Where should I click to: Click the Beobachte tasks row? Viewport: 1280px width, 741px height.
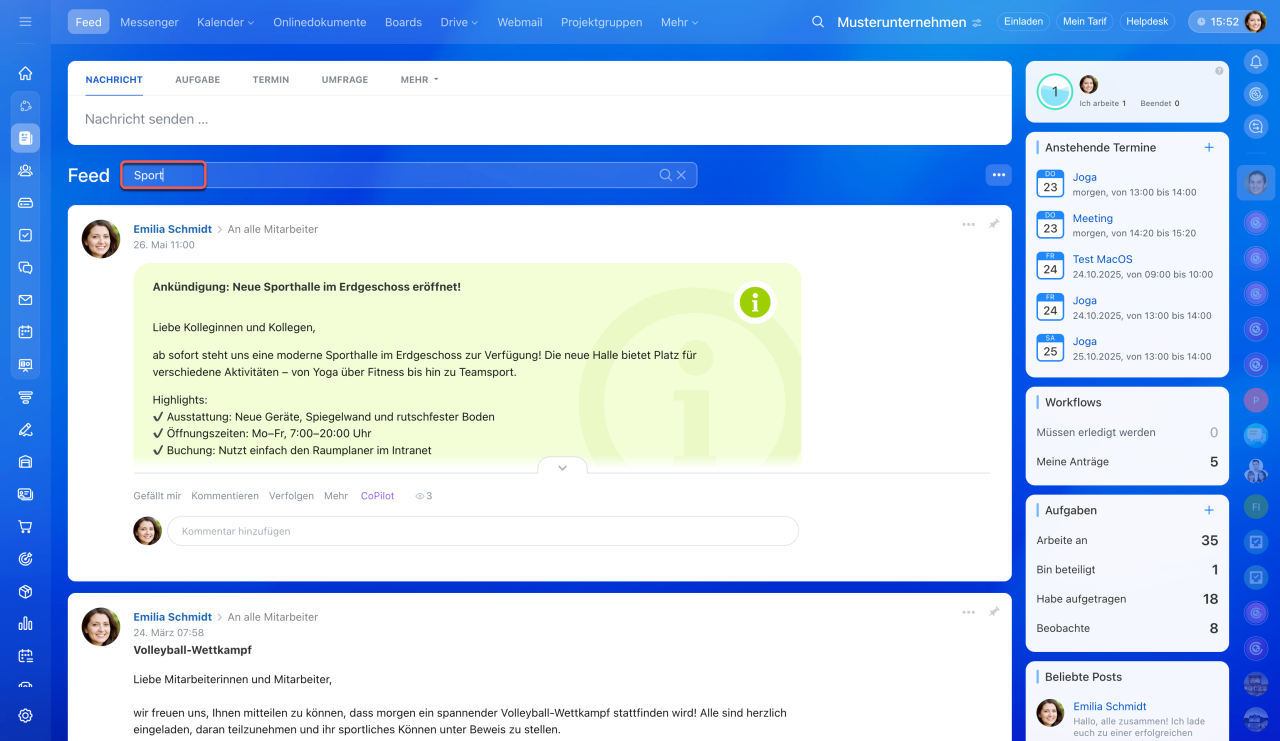tap(1127, 628)
